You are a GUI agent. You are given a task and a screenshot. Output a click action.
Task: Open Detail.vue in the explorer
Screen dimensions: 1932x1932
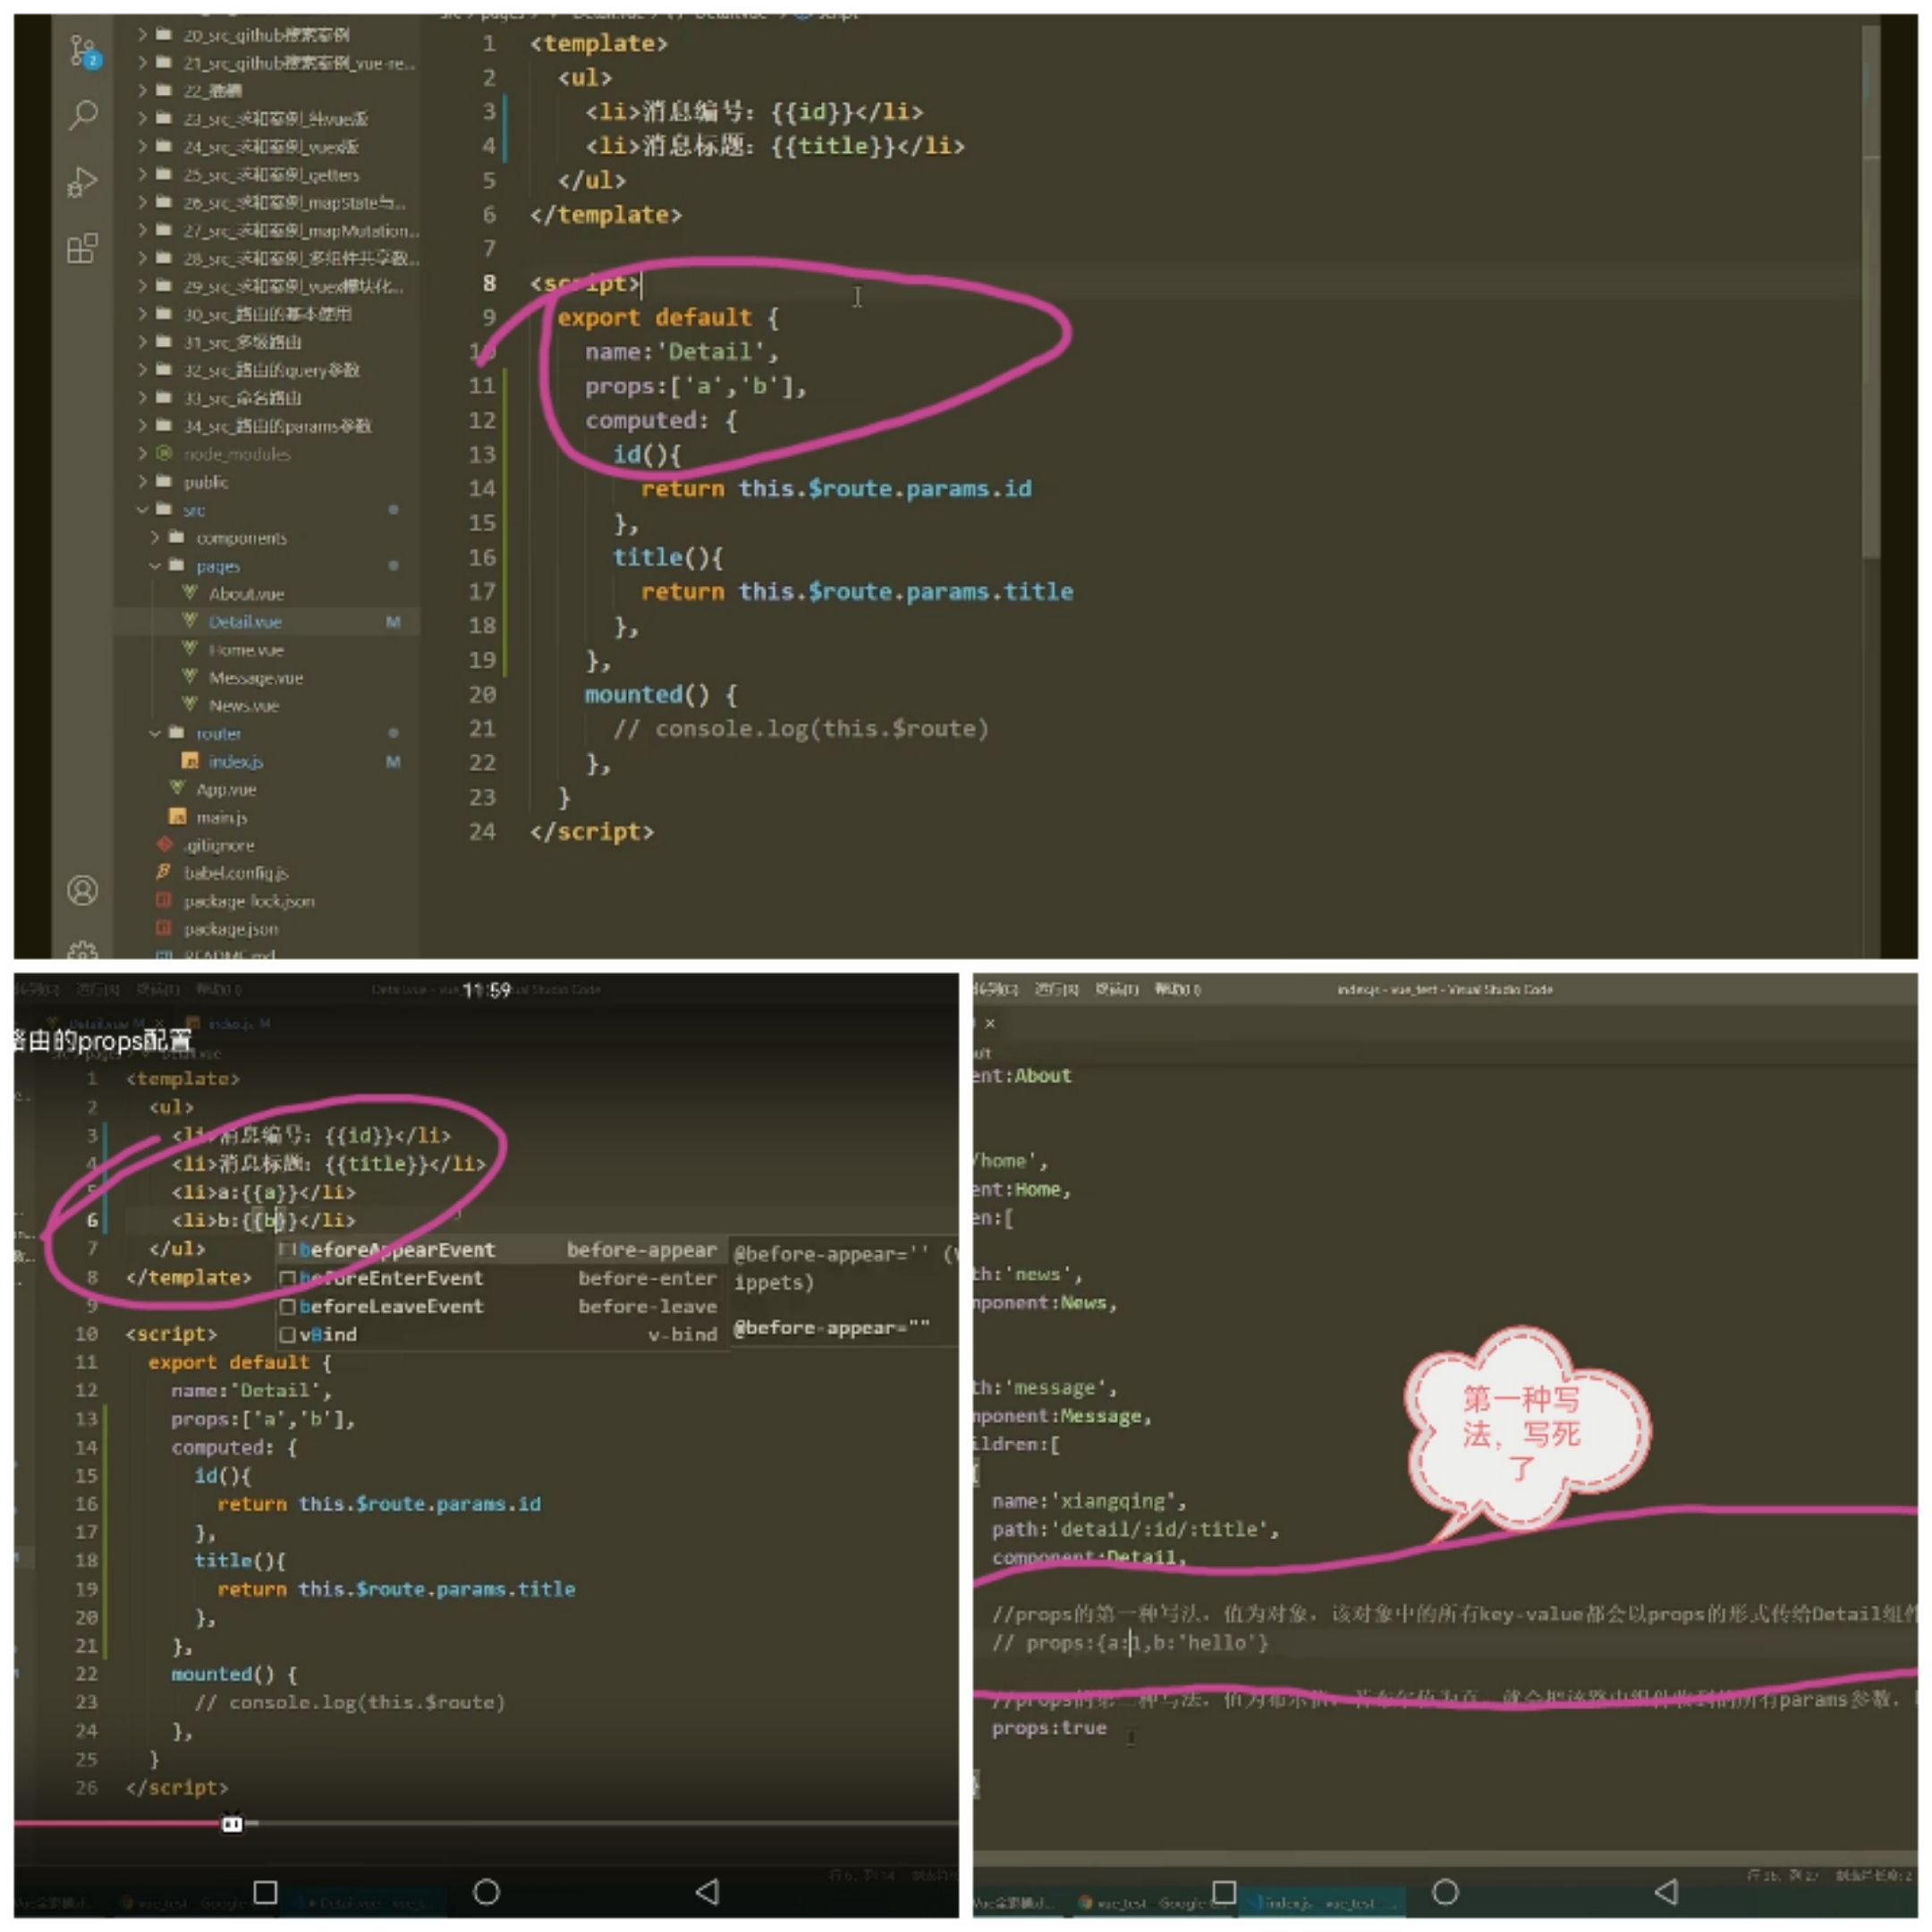click(245, 622)
